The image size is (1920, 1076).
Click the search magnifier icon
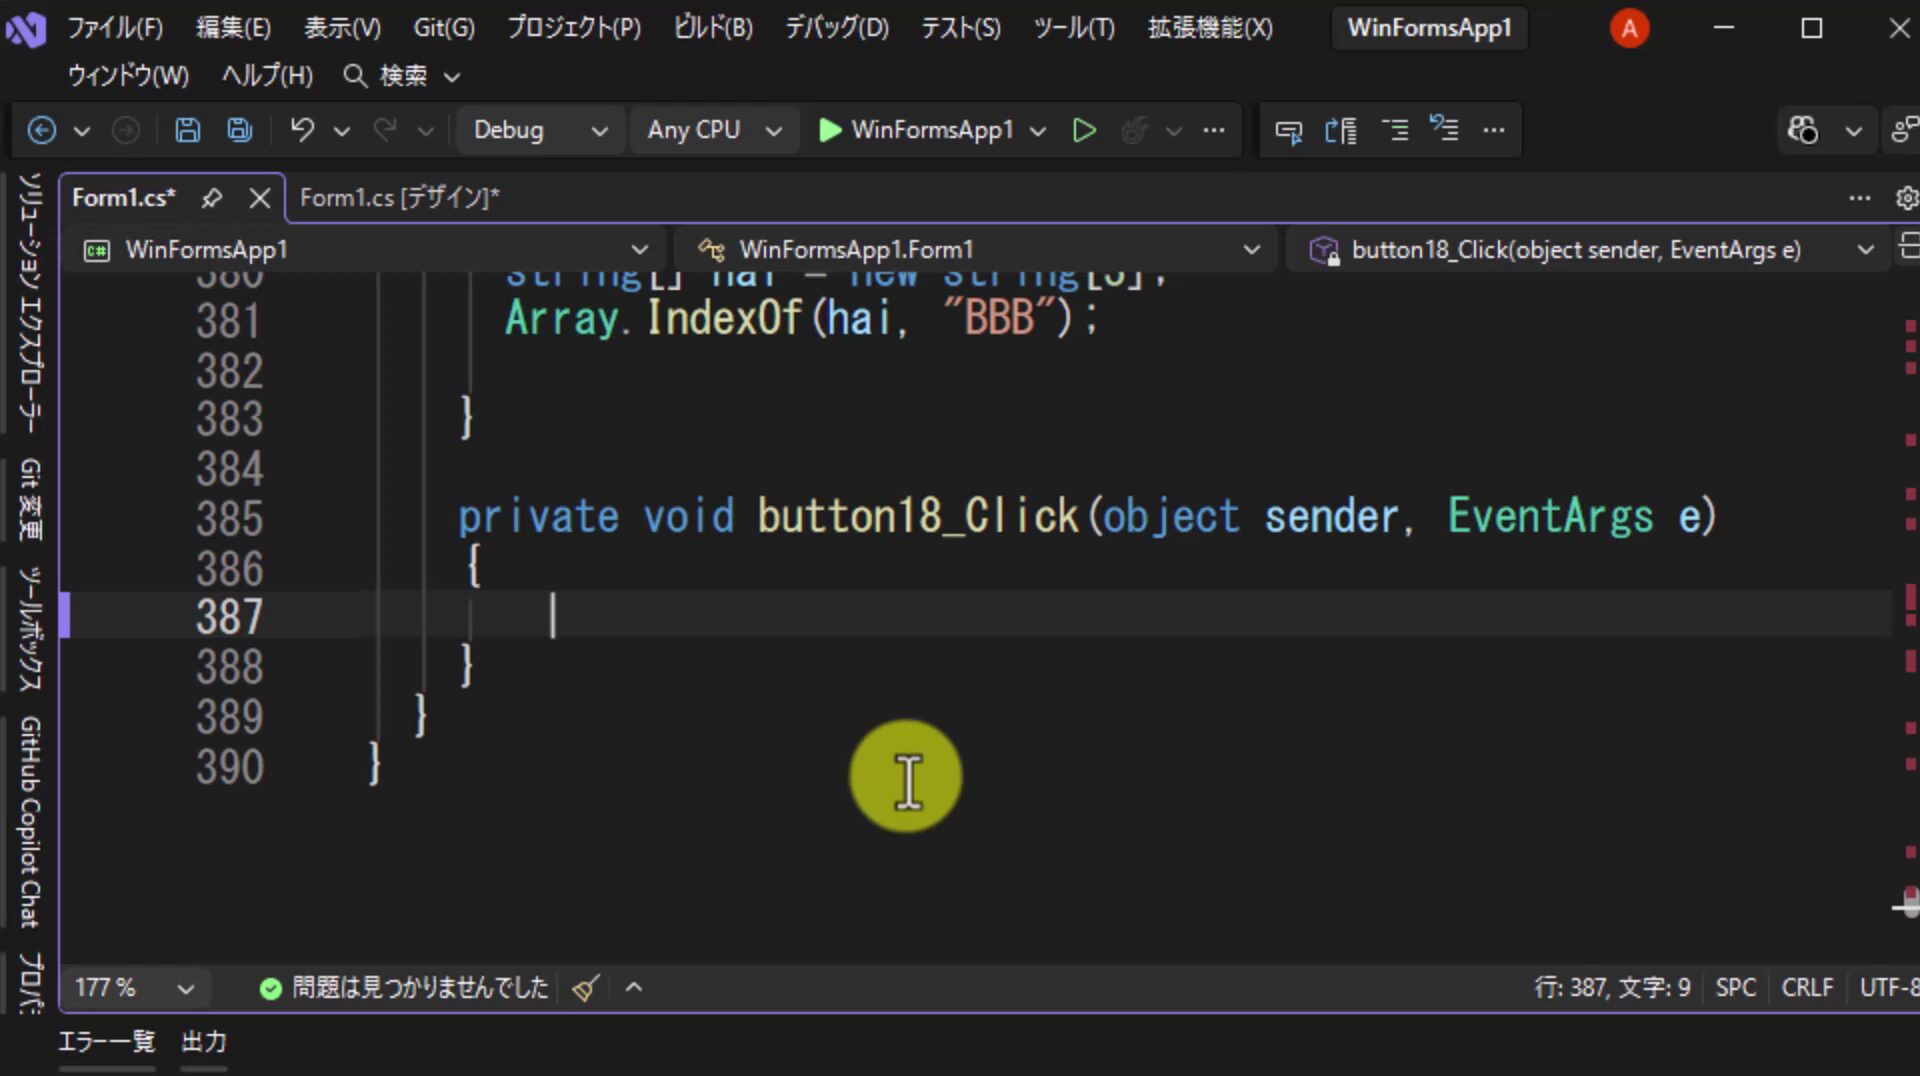pos(354,76)
